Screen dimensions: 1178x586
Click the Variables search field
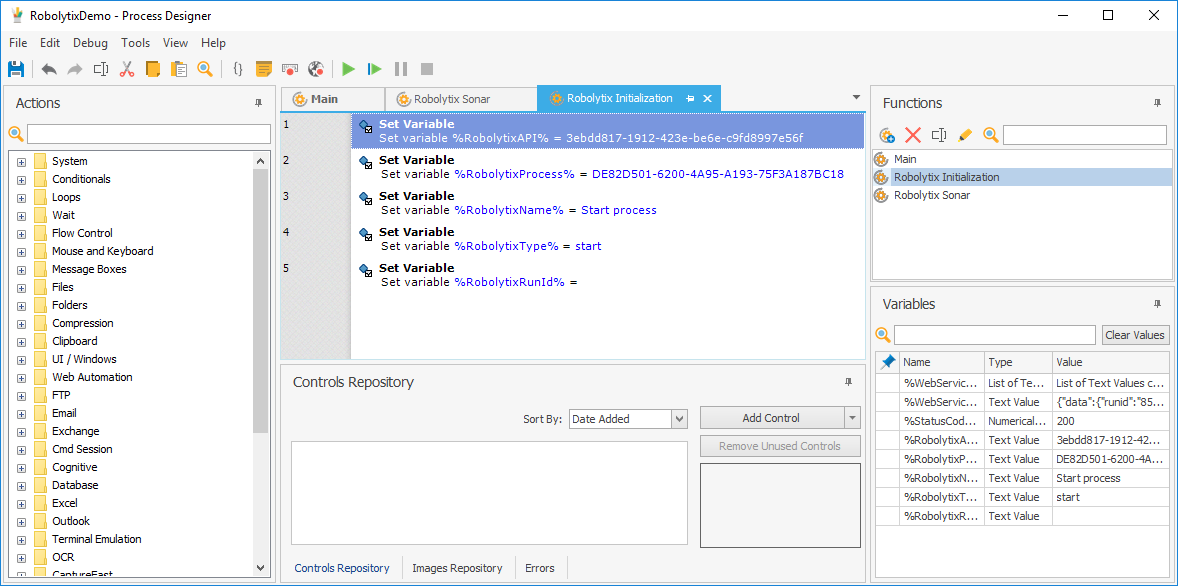(995, 335)
